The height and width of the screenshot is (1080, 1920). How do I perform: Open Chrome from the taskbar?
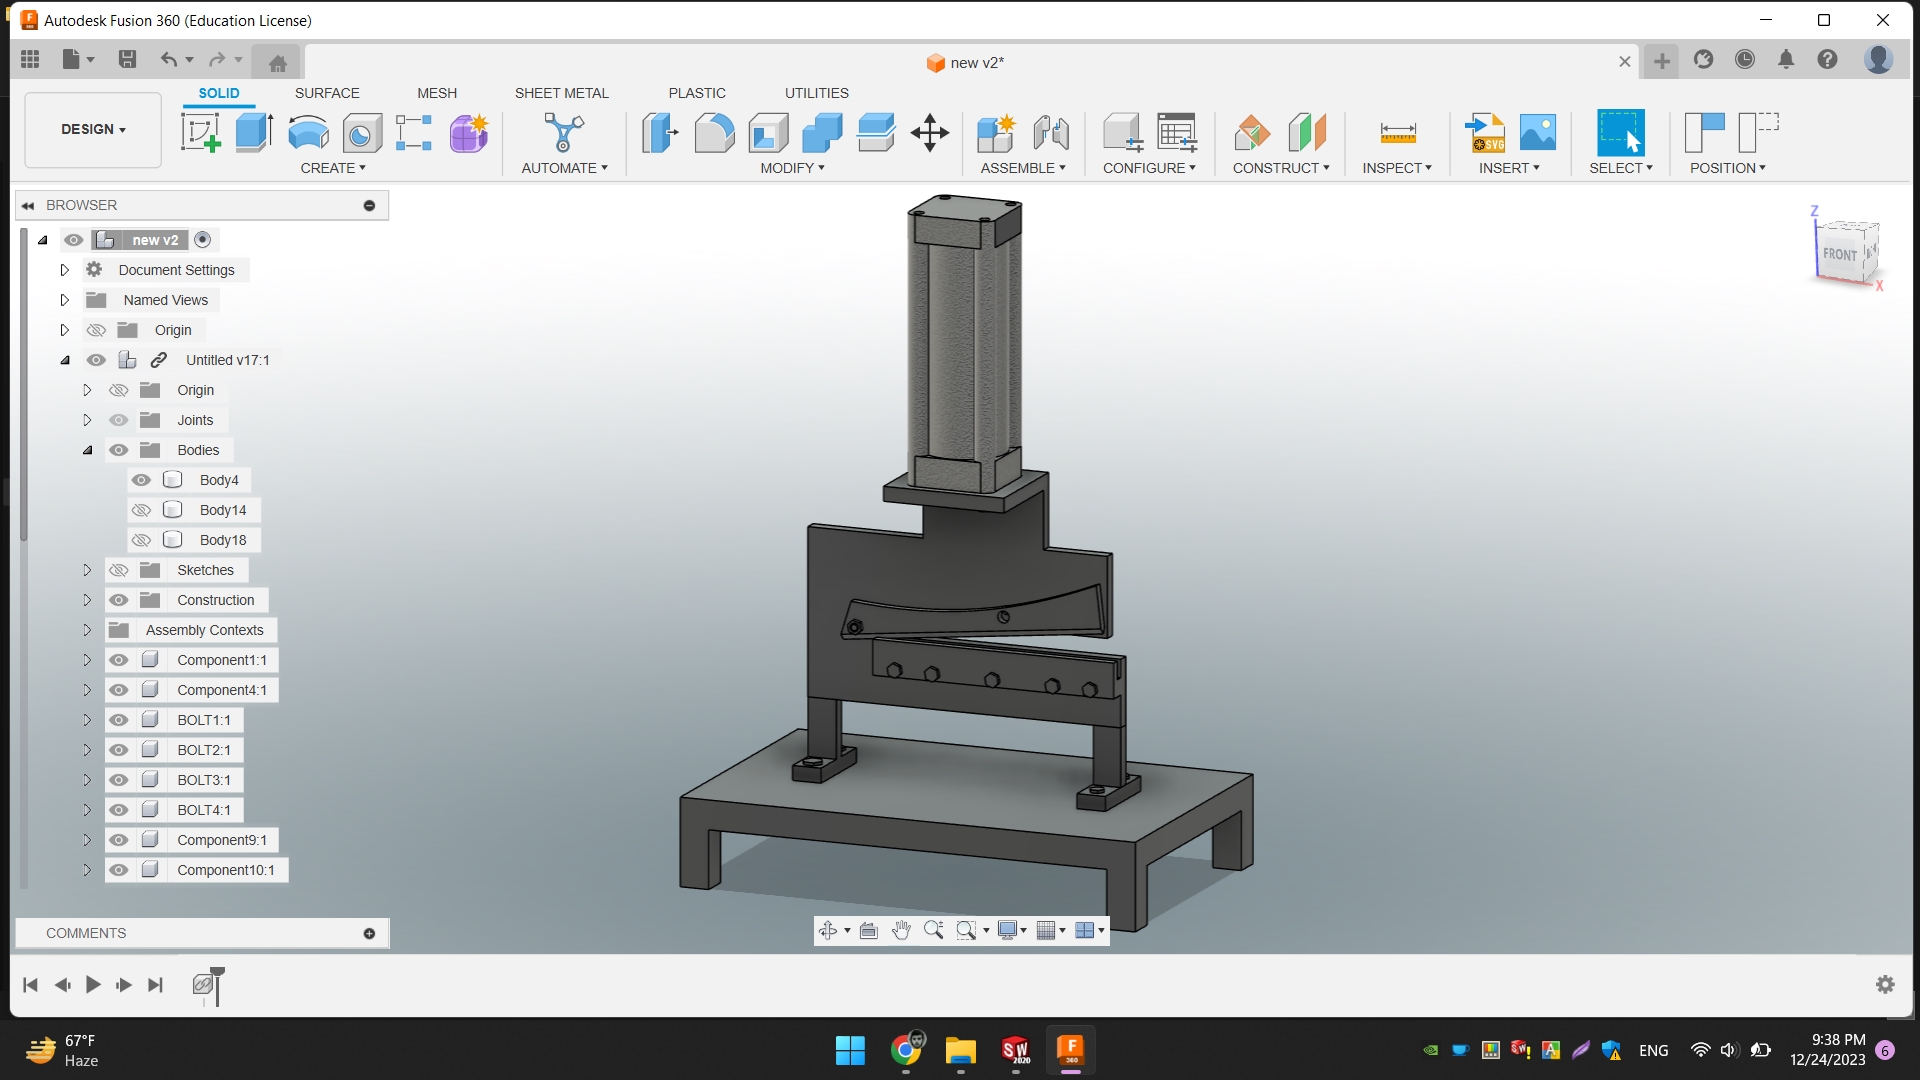point(907,1050)
